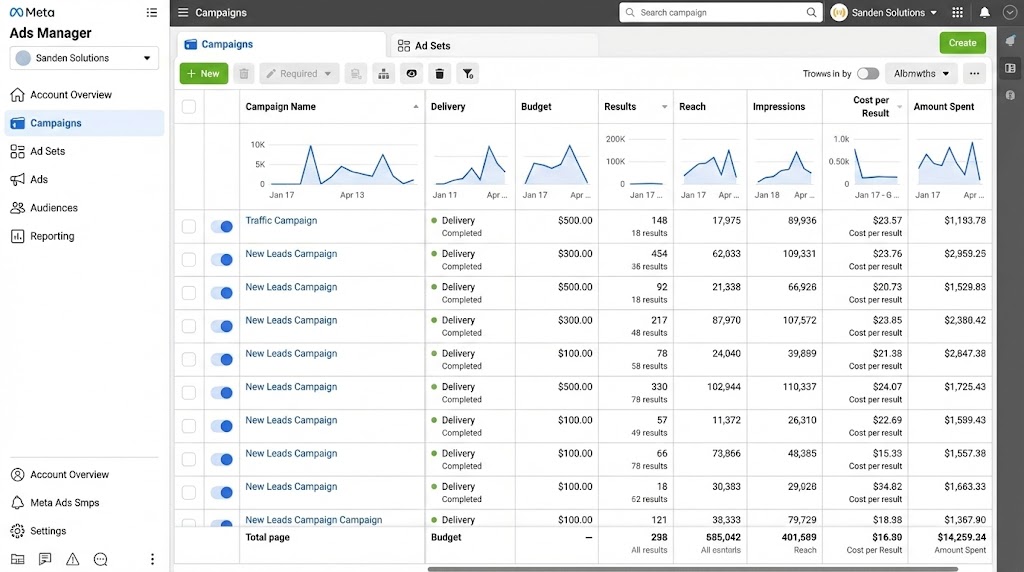The image size is (1024, 572).
Task: Open the Results column dropdown arrow
Action: (x=664, y=106)
